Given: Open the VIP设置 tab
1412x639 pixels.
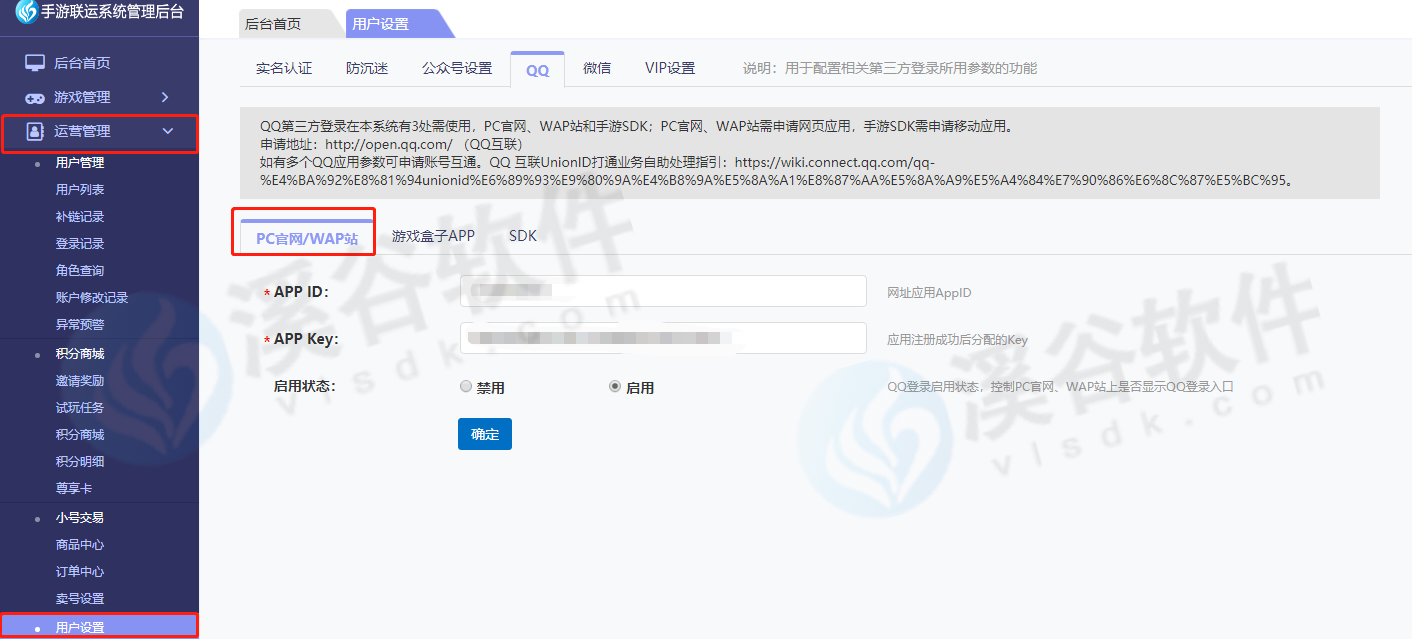Looking at the screenshot, I should click(x=670, y=68).
